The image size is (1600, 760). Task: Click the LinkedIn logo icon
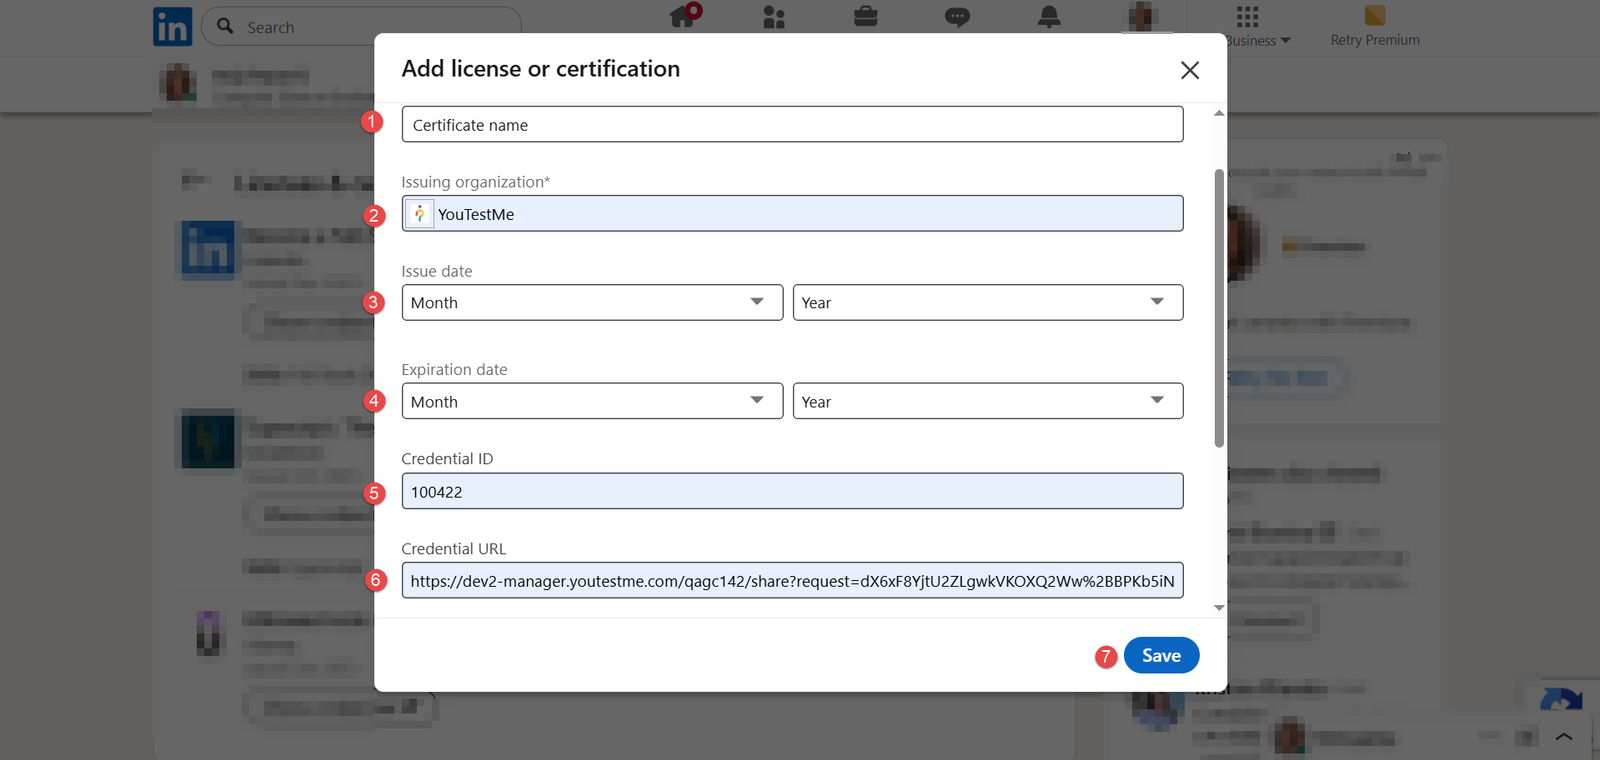(172, 27)
